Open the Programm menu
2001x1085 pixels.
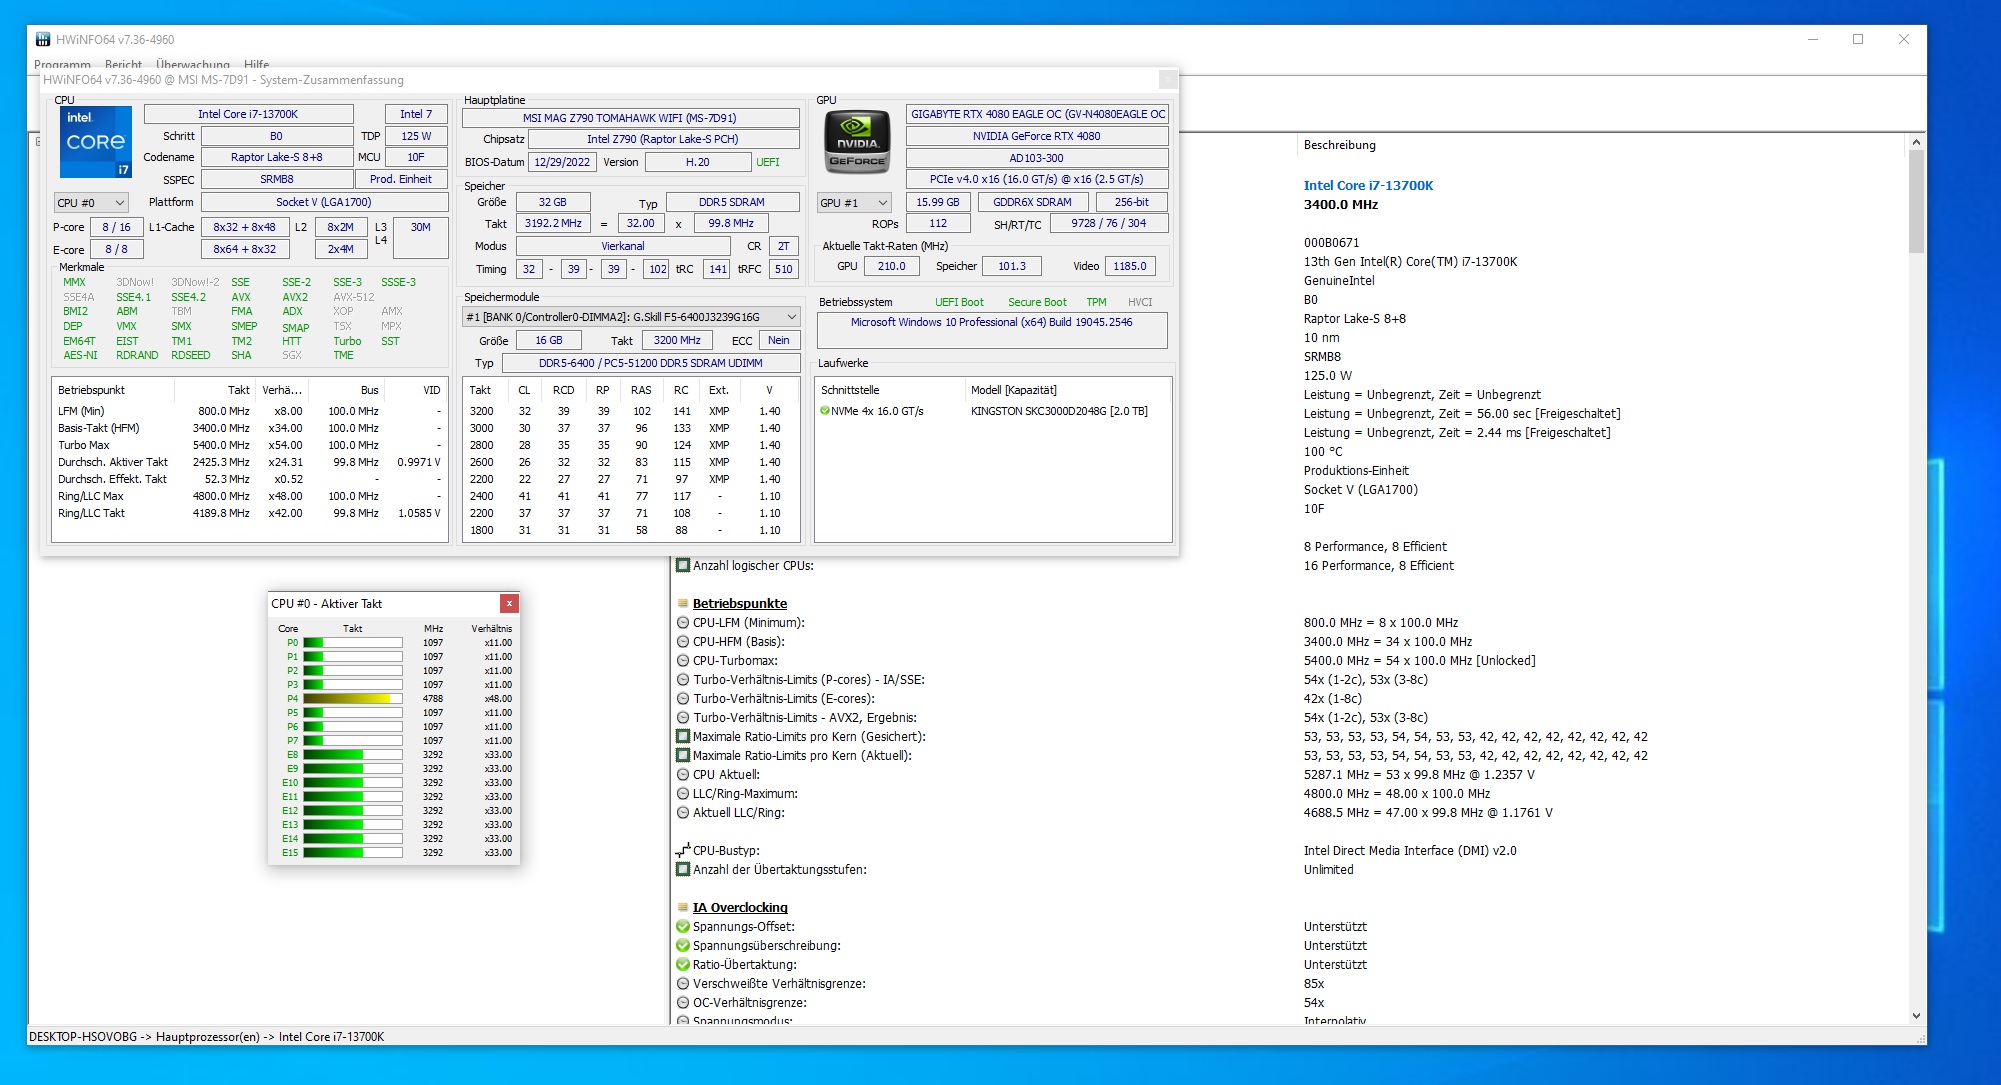[62, 65]
